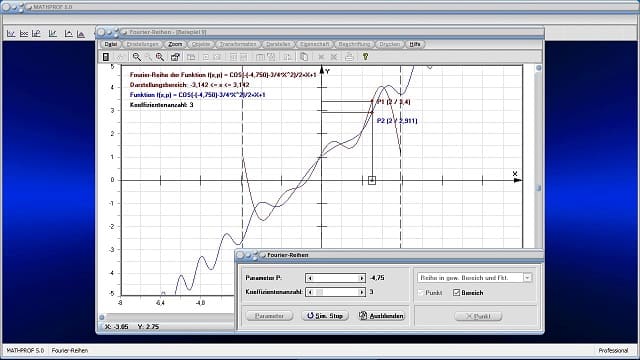The height and width of the screenshot is (360, 640).
Task: Click the 'Koeffizientenanzahl: 3' text in graph
Action: (x=162, y=105)
